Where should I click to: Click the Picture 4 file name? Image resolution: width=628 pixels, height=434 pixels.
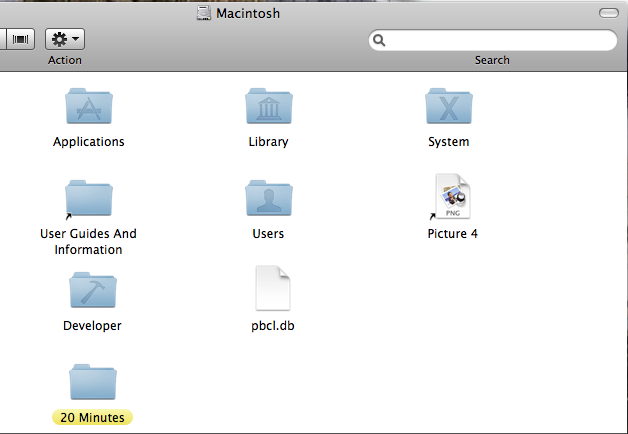(453, 233)
